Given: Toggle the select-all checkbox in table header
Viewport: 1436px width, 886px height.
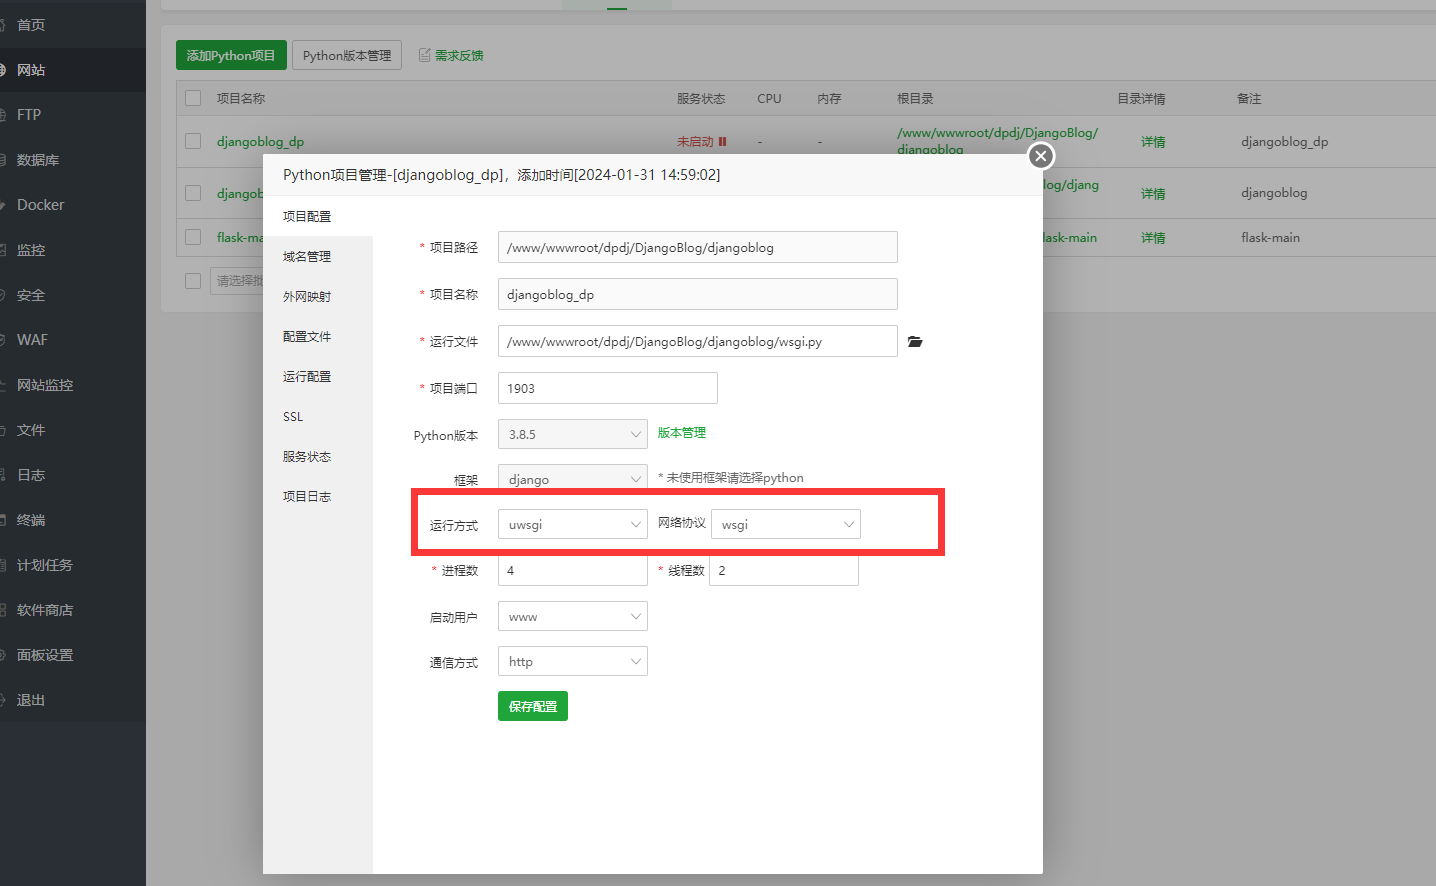Looking at the screenshot, I should [x=193, y=98].
